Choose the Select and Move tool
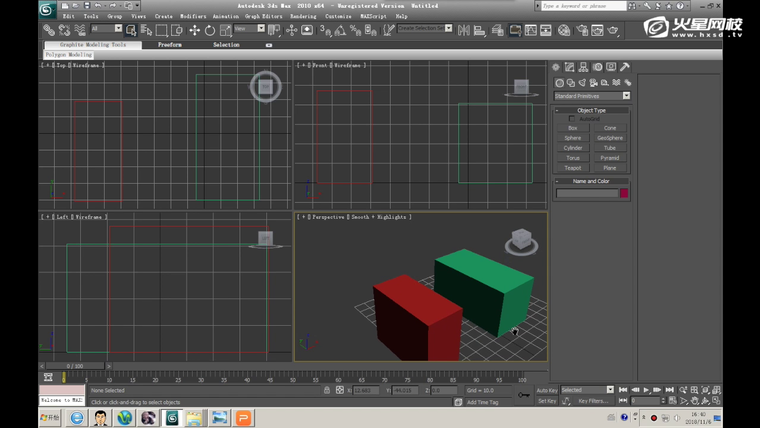Viewport: 760px width, 428px height. pos(194,31)
